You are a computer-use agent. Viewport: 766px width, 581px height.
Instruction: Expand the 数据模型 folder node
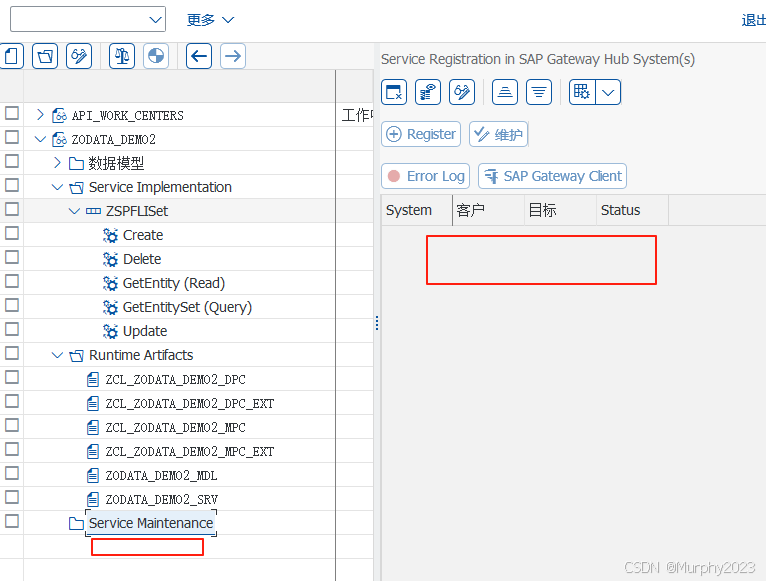[58, 163]
